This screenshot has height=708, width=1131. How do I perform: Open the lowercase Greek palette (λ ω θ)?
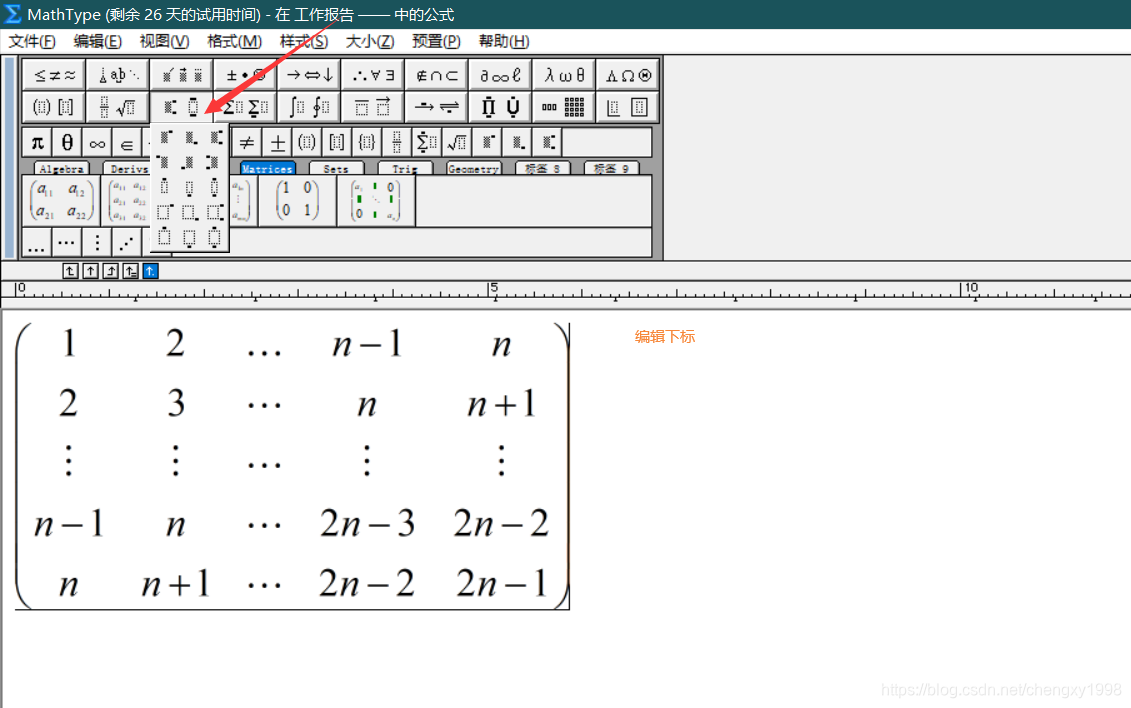coord(564,75)
